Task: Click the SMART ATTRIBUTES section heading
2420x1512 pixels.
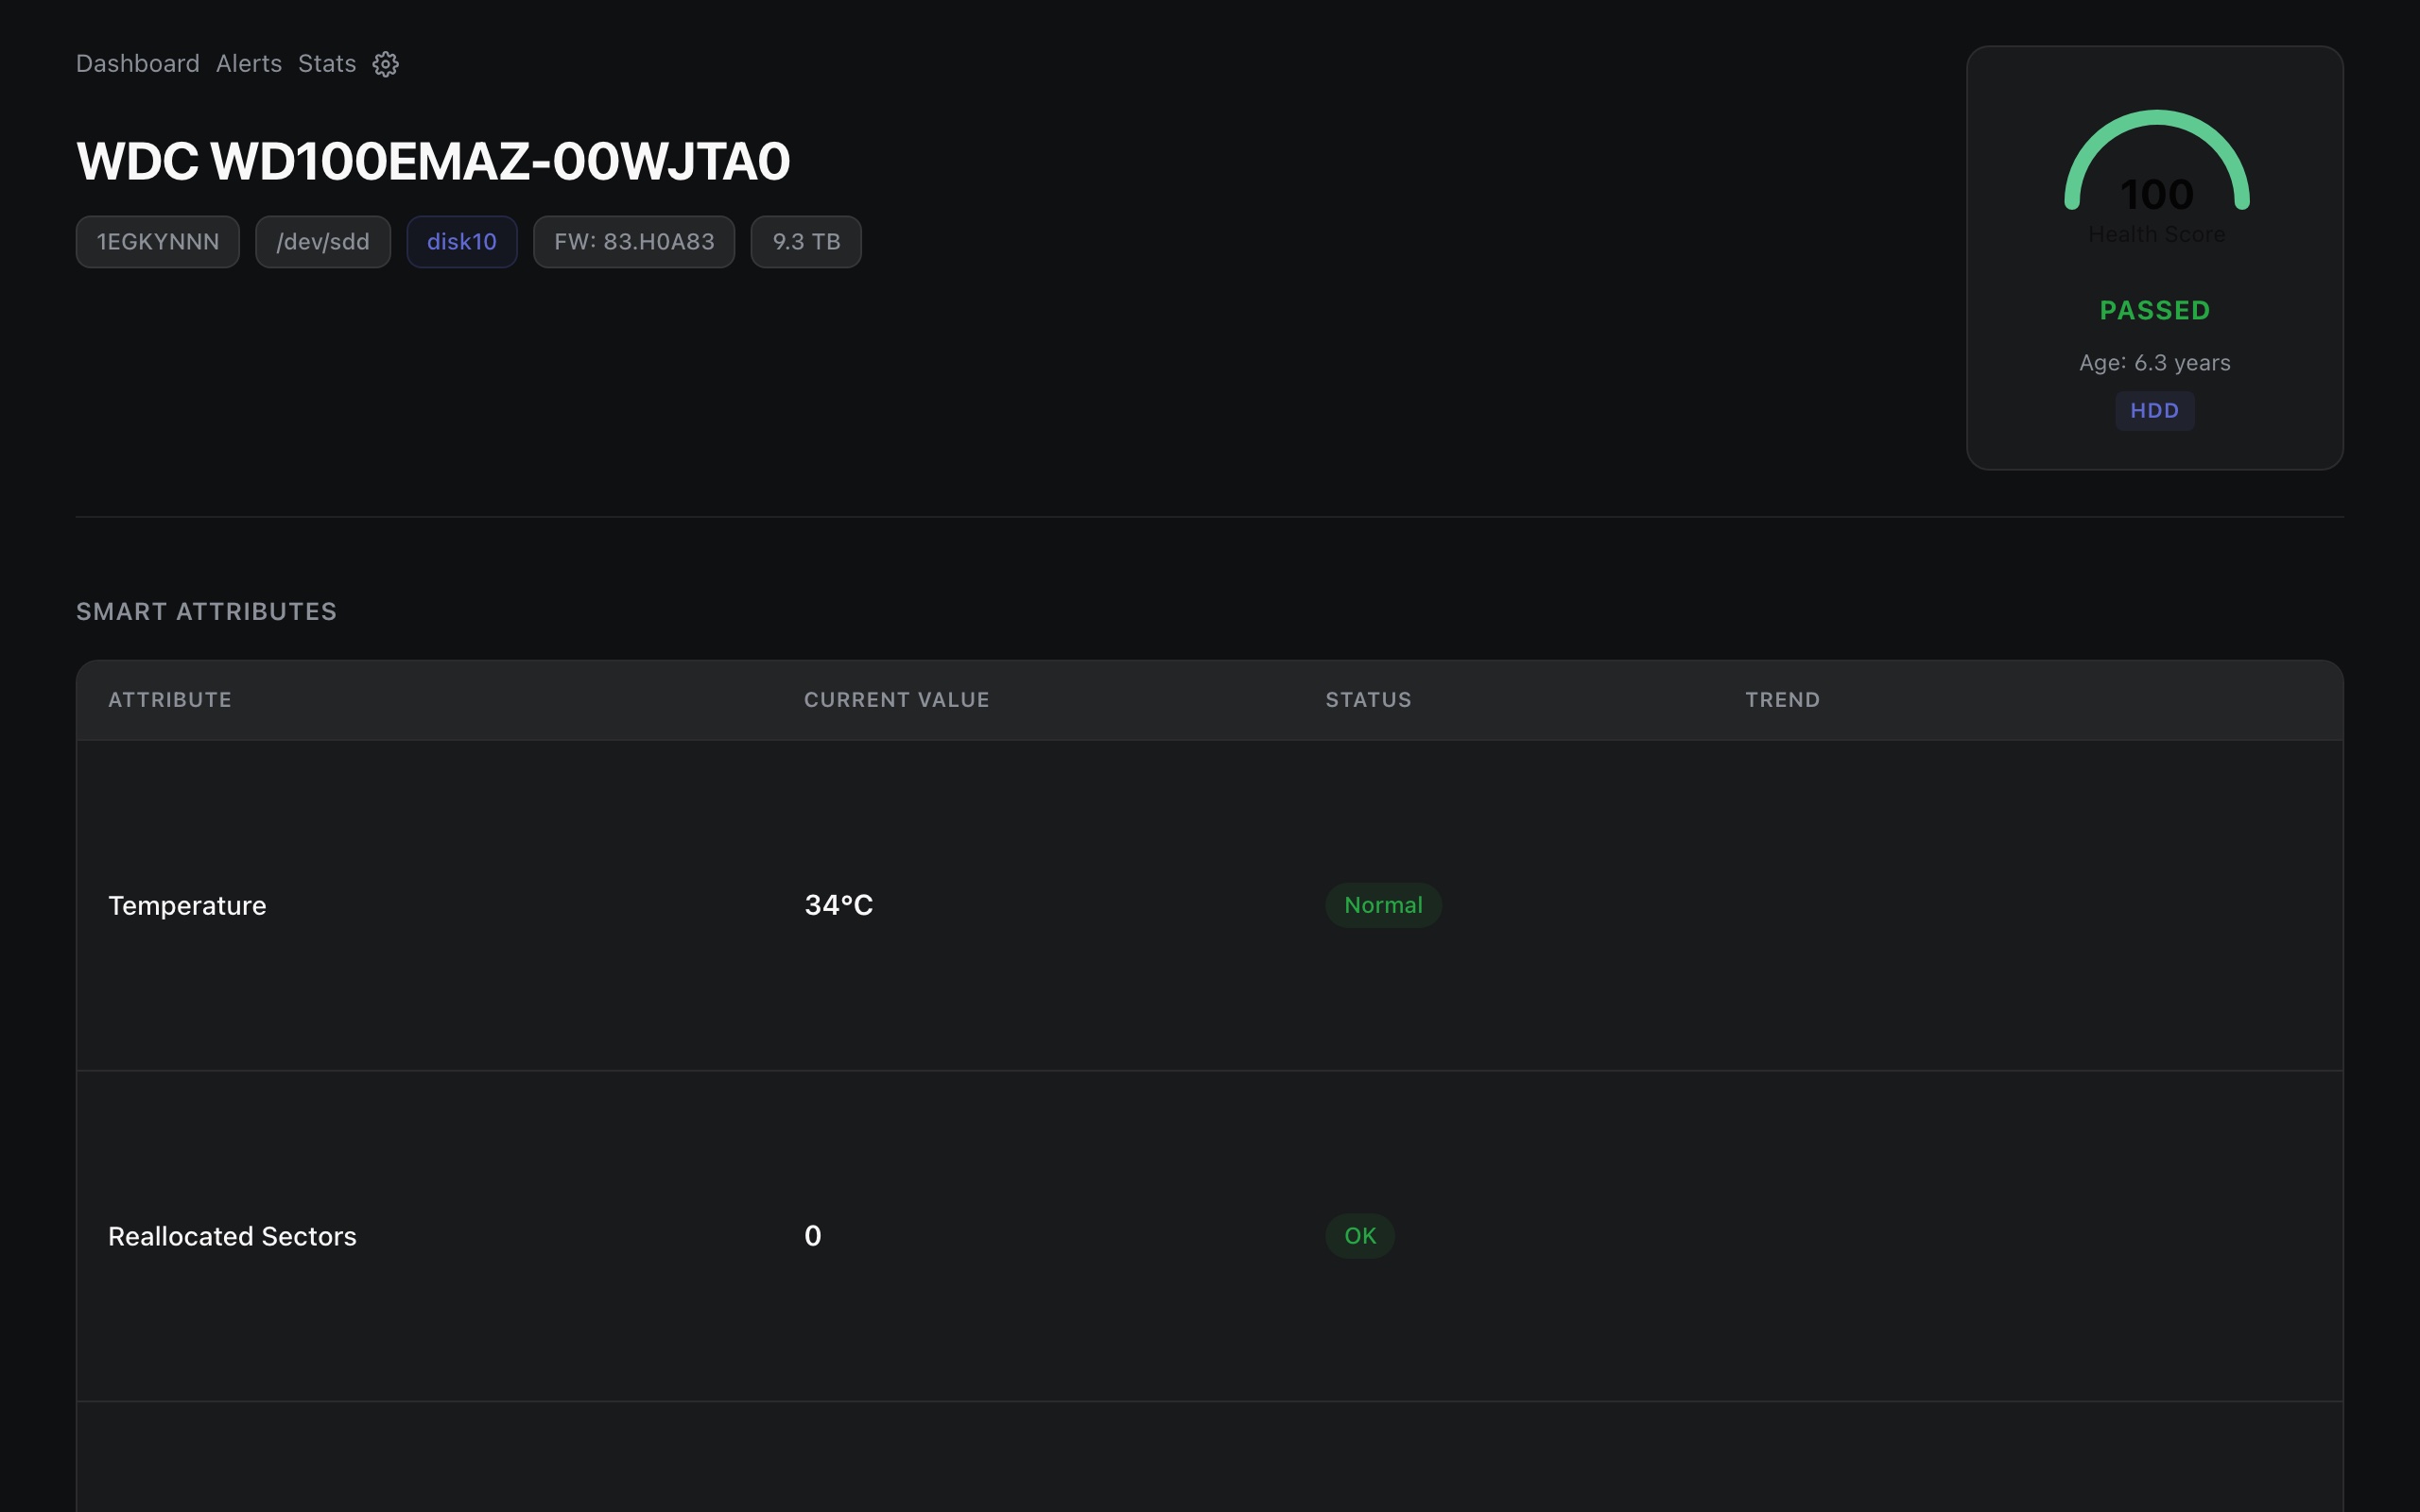Action: coord(207,612)
